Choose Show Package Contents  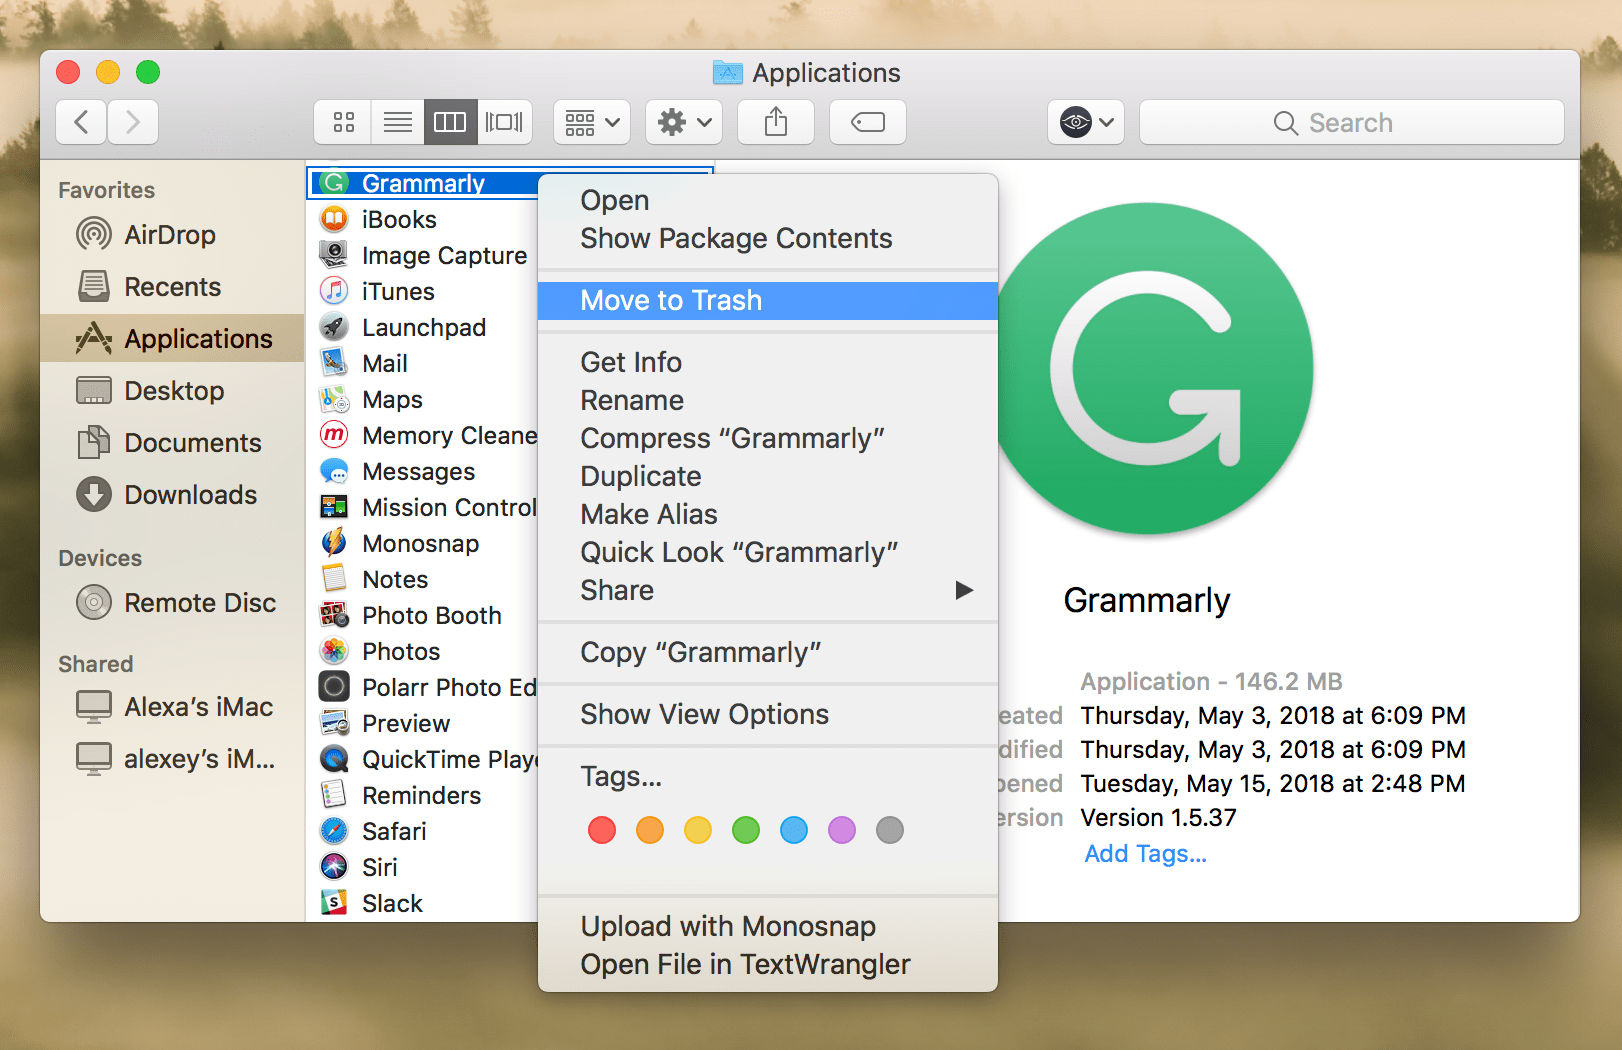(768, 239)
